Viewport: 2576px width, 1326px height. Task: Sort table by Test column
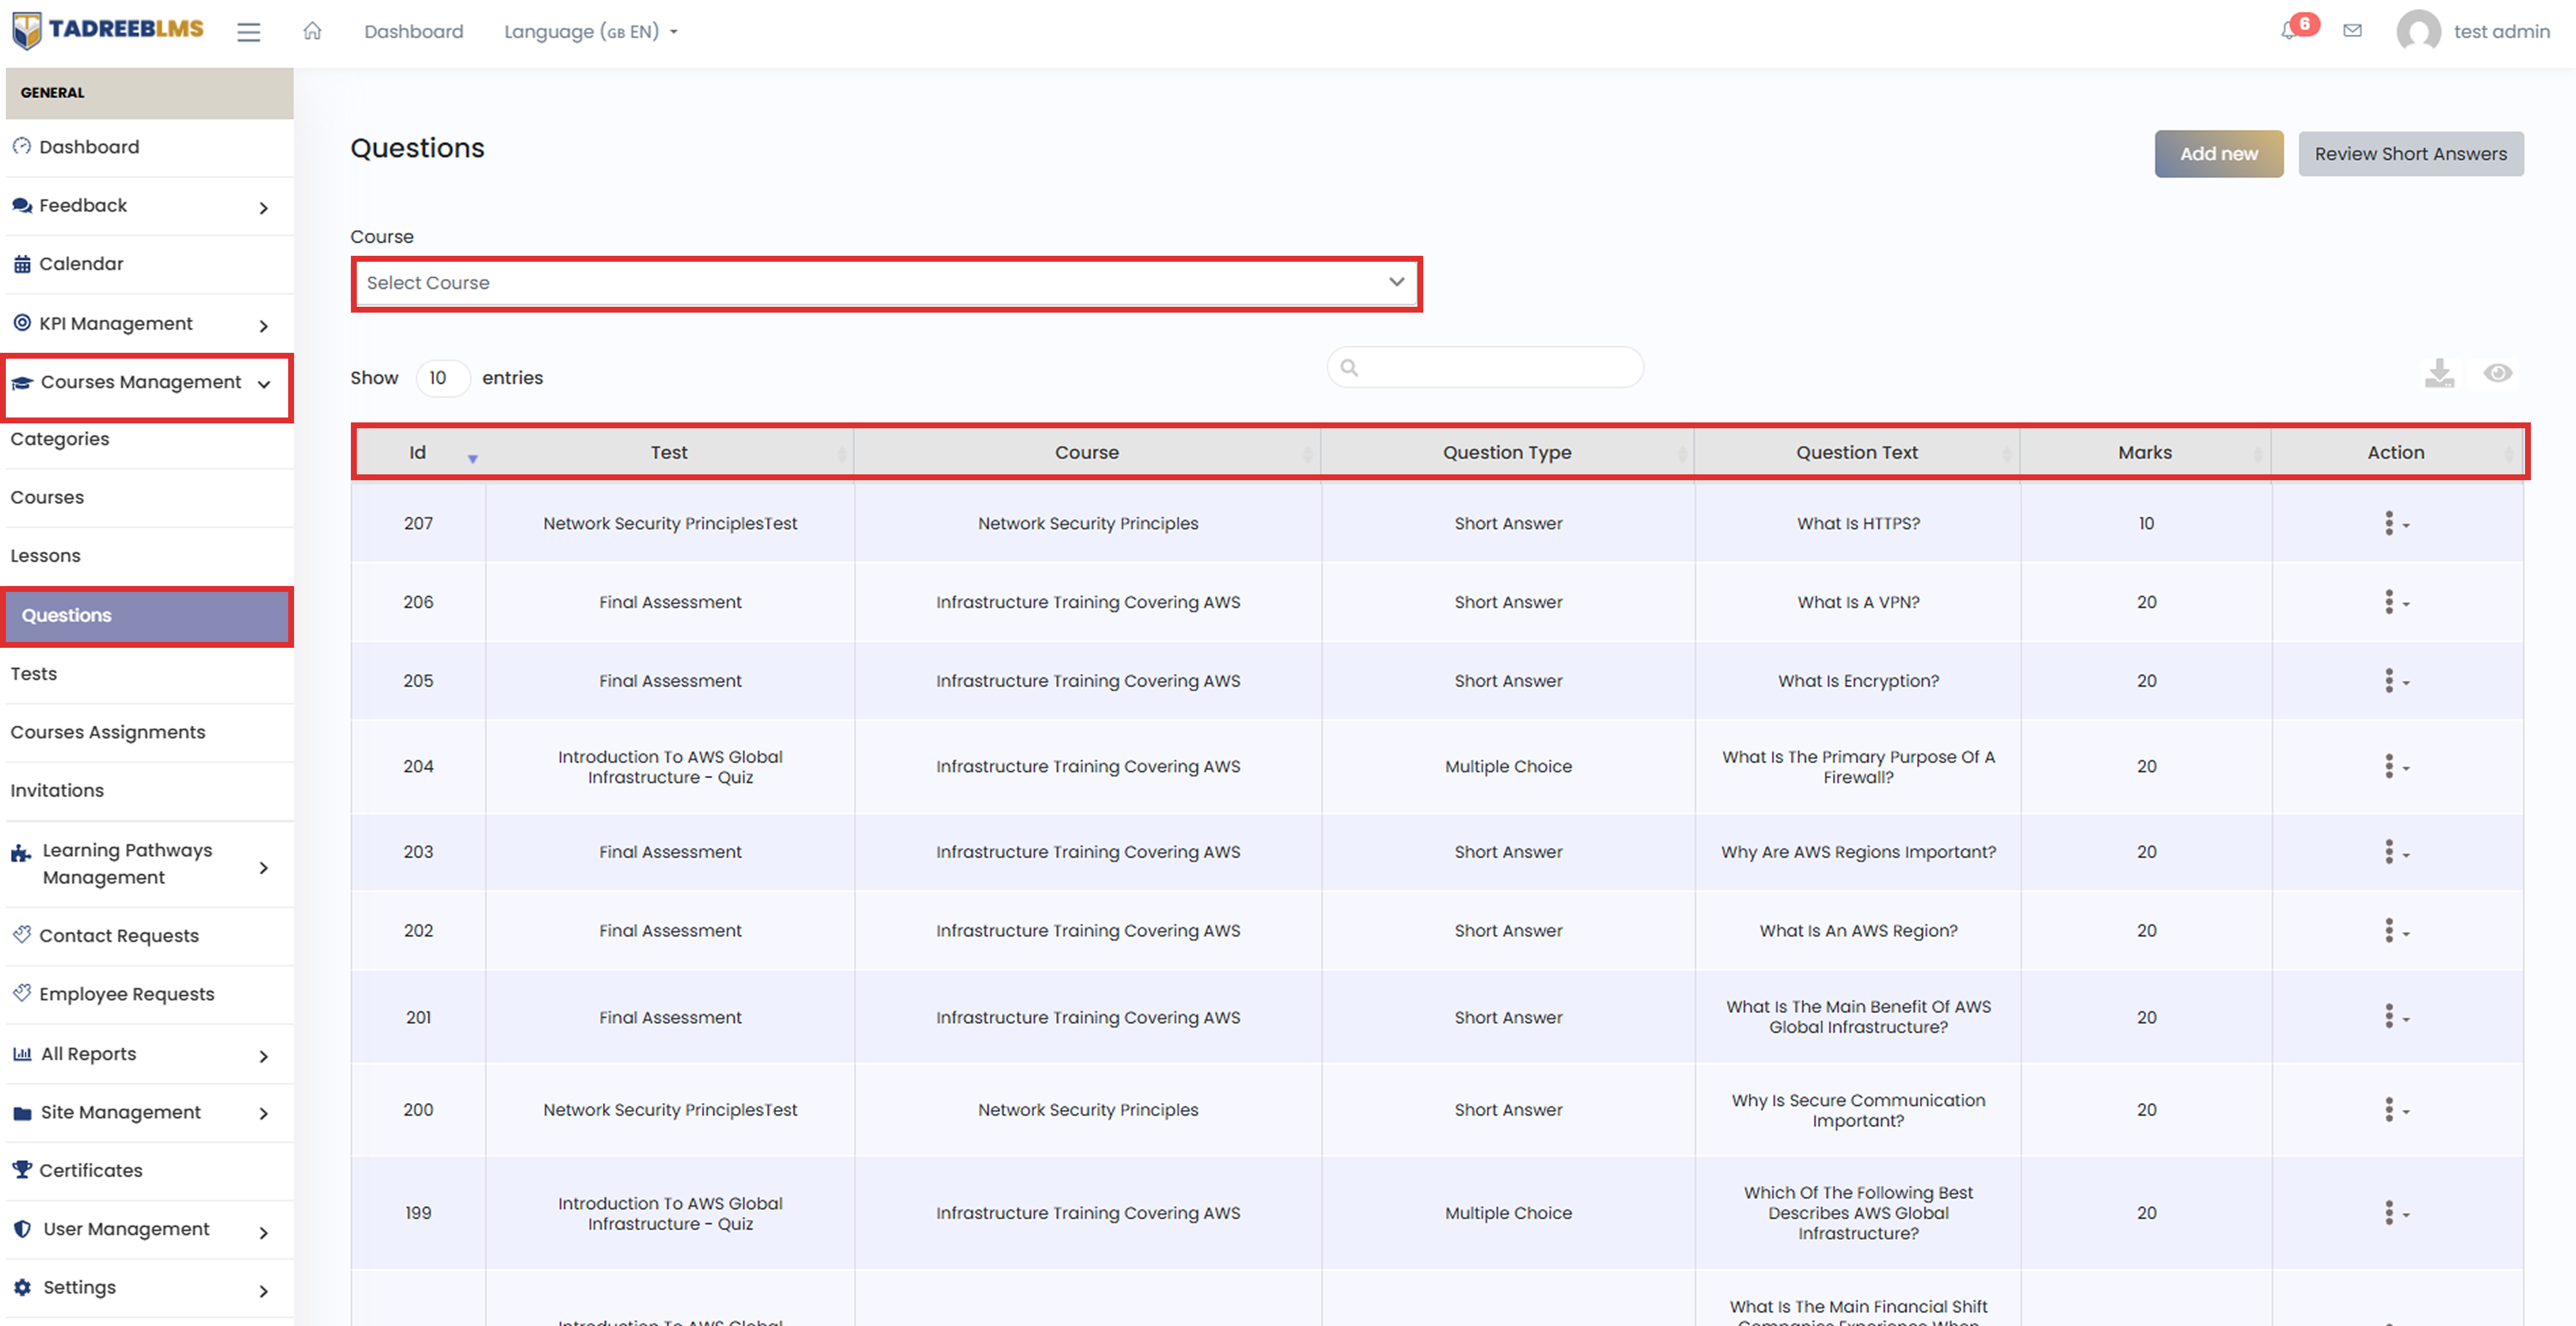tap(669, 452)
